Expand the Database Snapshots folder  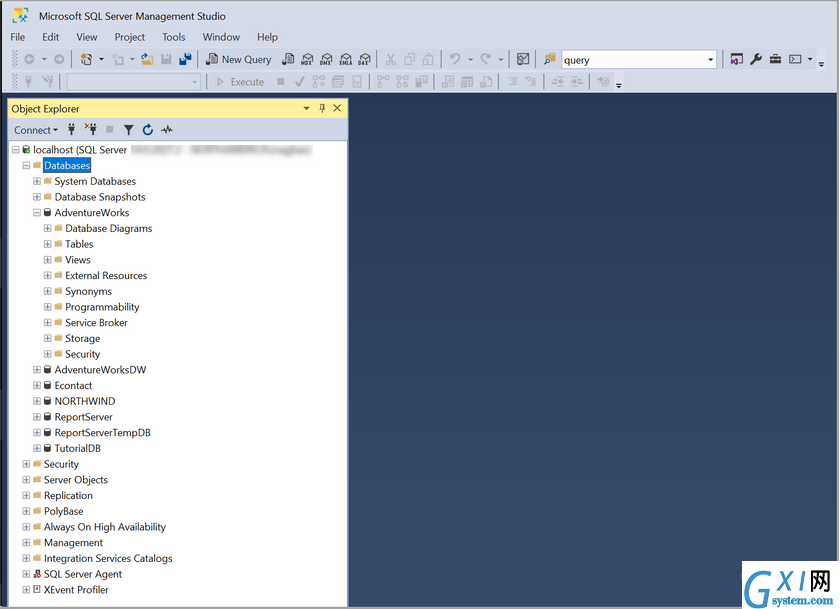tap(37, 197)
